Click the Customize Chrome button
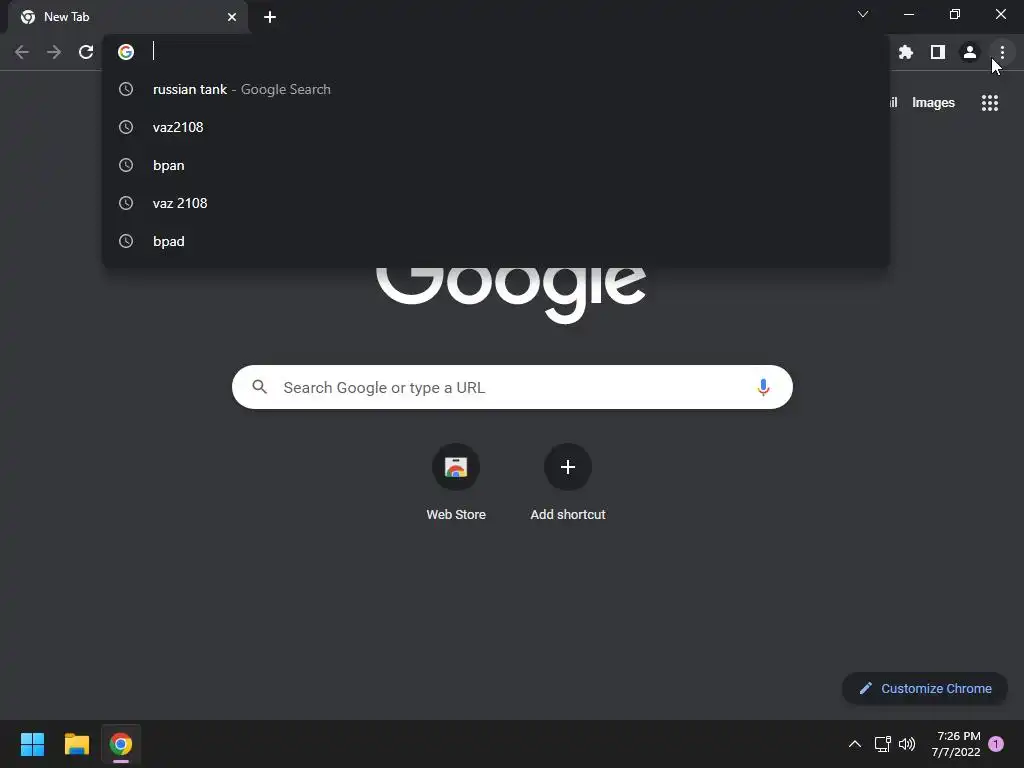Image resolution: width=1024 pixels, height=768 pixels. [x=925, y=688]
